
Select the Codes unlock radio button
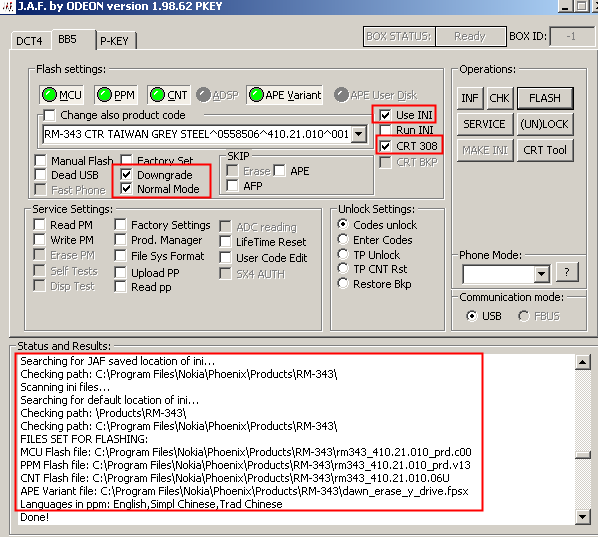[343, 224]
